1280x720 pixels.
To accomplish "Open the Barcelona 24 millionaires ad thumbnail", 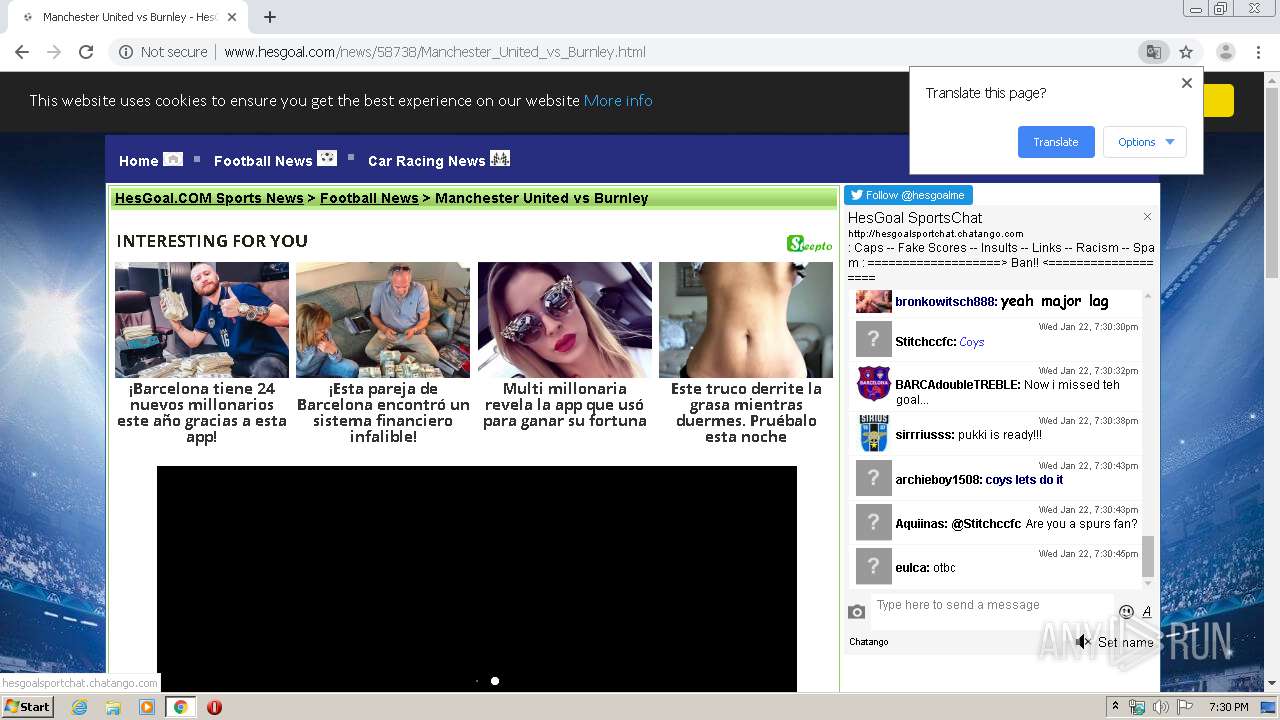I will click(202, 320).
